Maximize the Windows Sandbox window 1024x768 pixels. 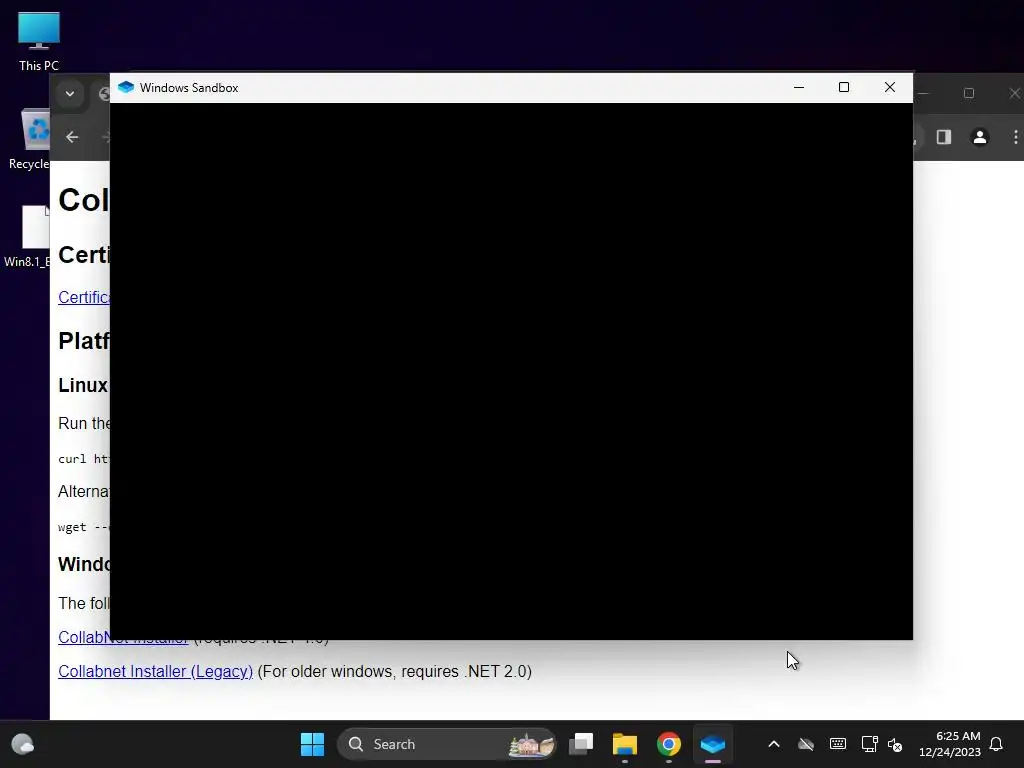pyautogui.click(x=844, y=88)
